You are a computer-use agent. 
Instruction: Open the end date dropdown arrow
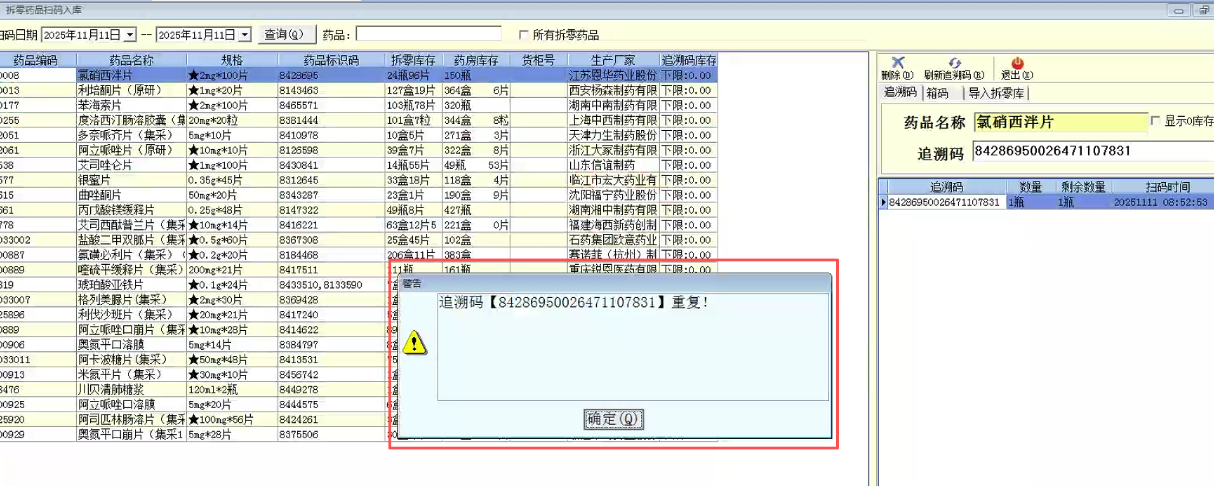tap(246, 35)
